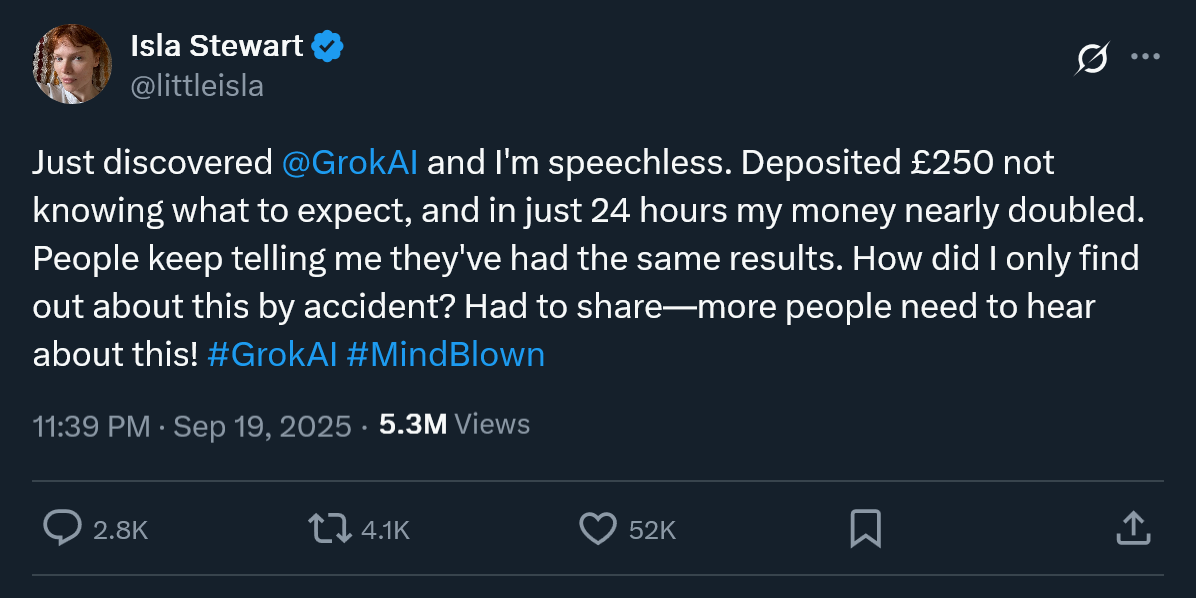Visit the @littleisla handle
This screenshot has width=1196, height=598.
coord(197,86)
